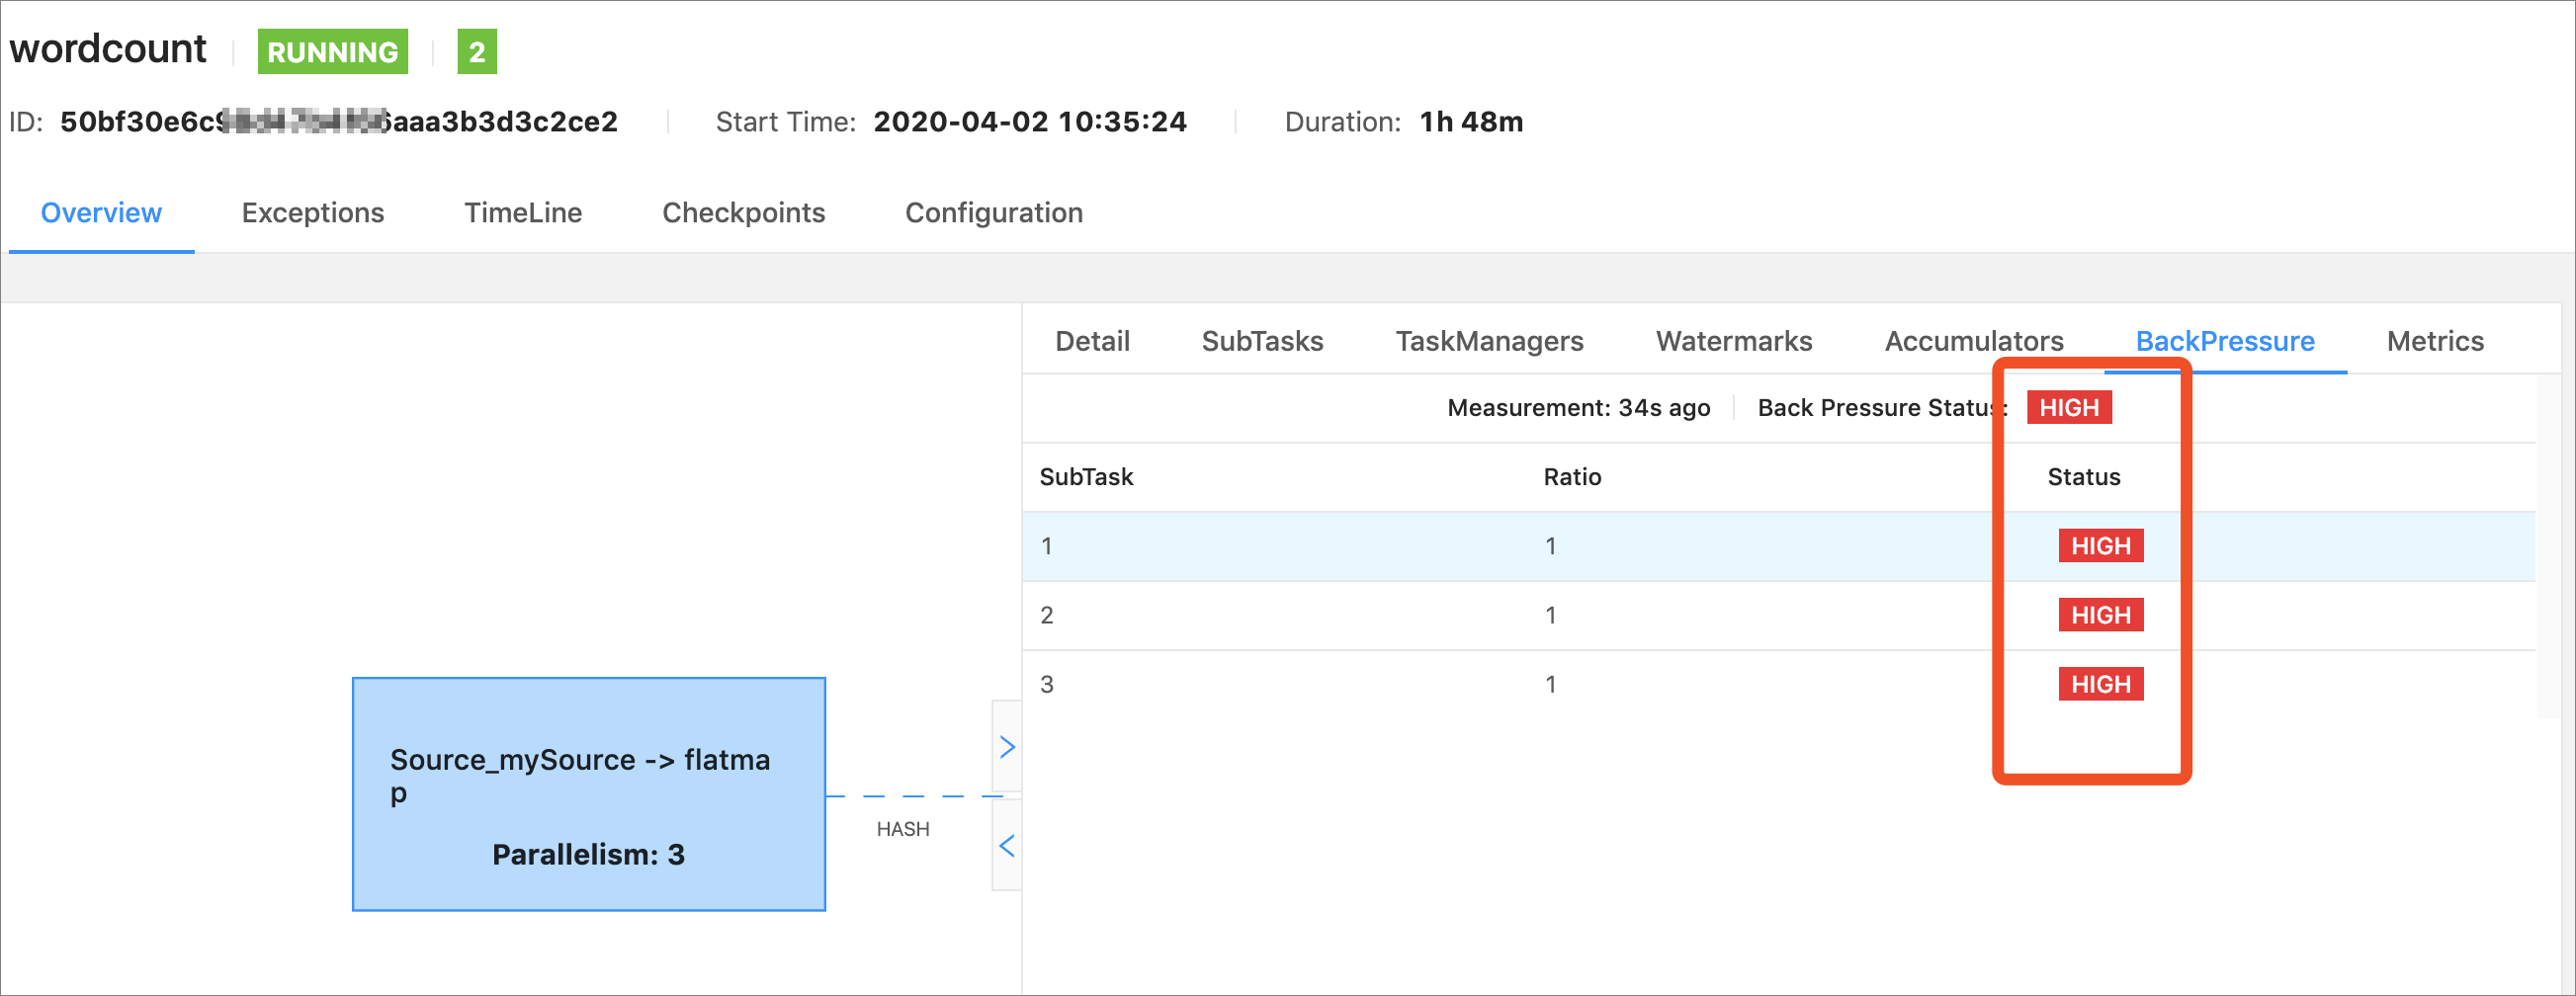Screen dimensions: 2576x996
Task: Go to the Configuration tab
Action: (x=993, y=213)
